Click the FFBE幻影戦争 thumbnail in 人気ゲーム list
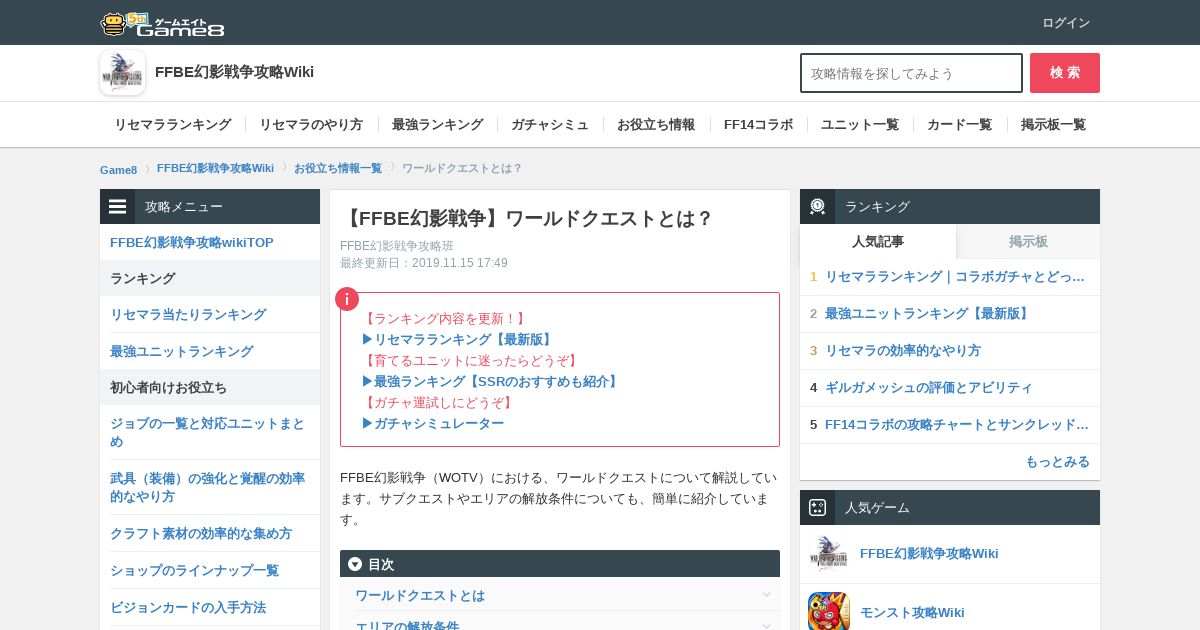 pyautogui.click(x=829, y=554)
